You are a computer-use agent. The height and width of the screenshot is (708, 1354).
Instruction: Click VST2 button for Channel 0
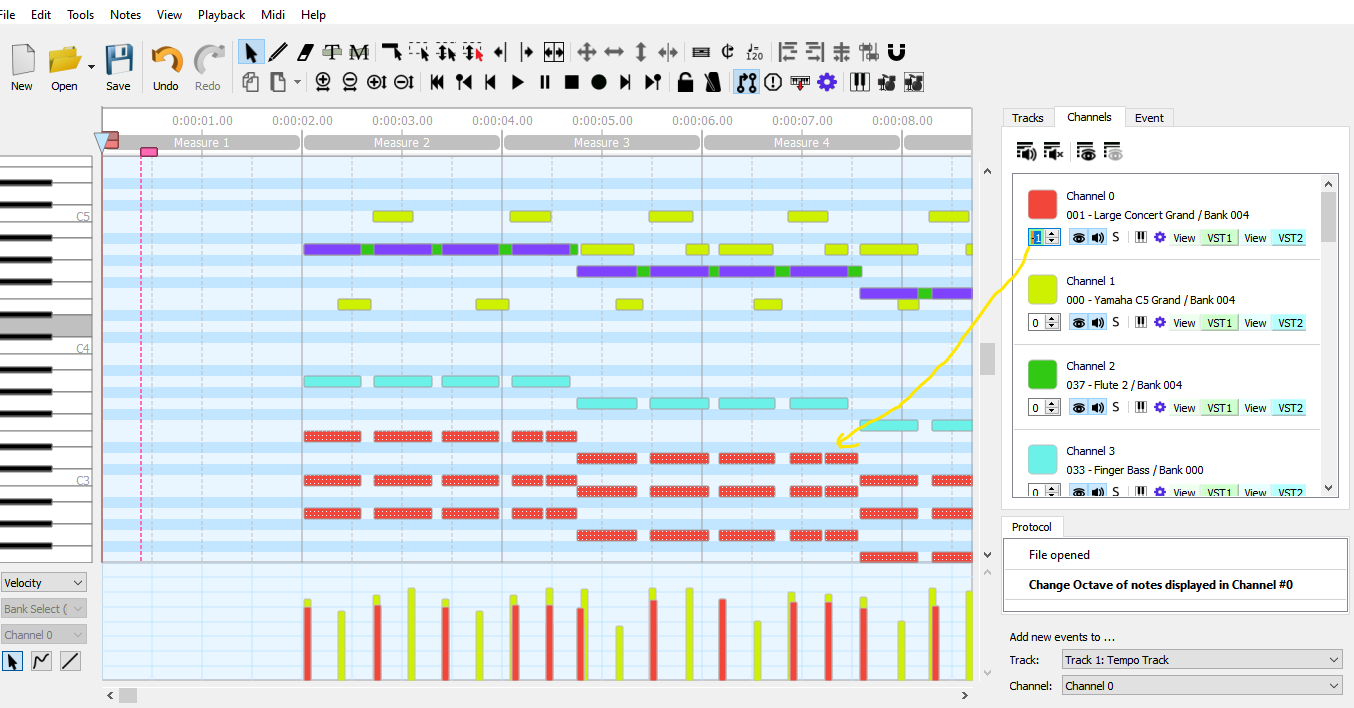[1289, 238]
